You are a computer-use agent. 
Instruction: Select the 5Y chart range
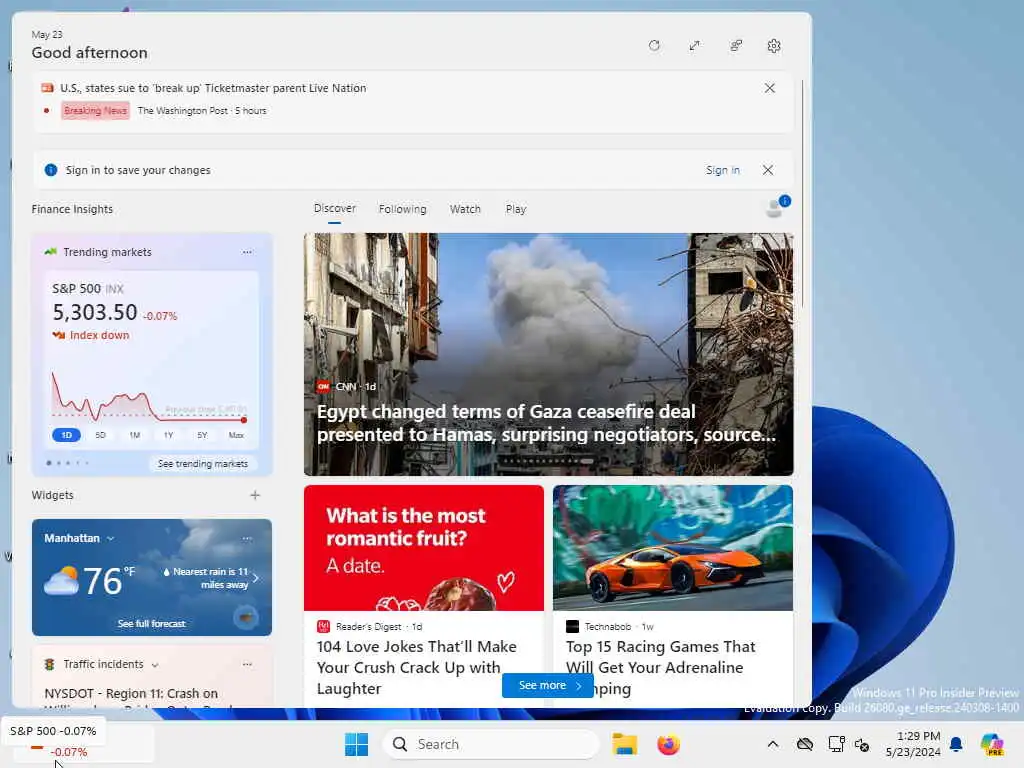point(202,435)
